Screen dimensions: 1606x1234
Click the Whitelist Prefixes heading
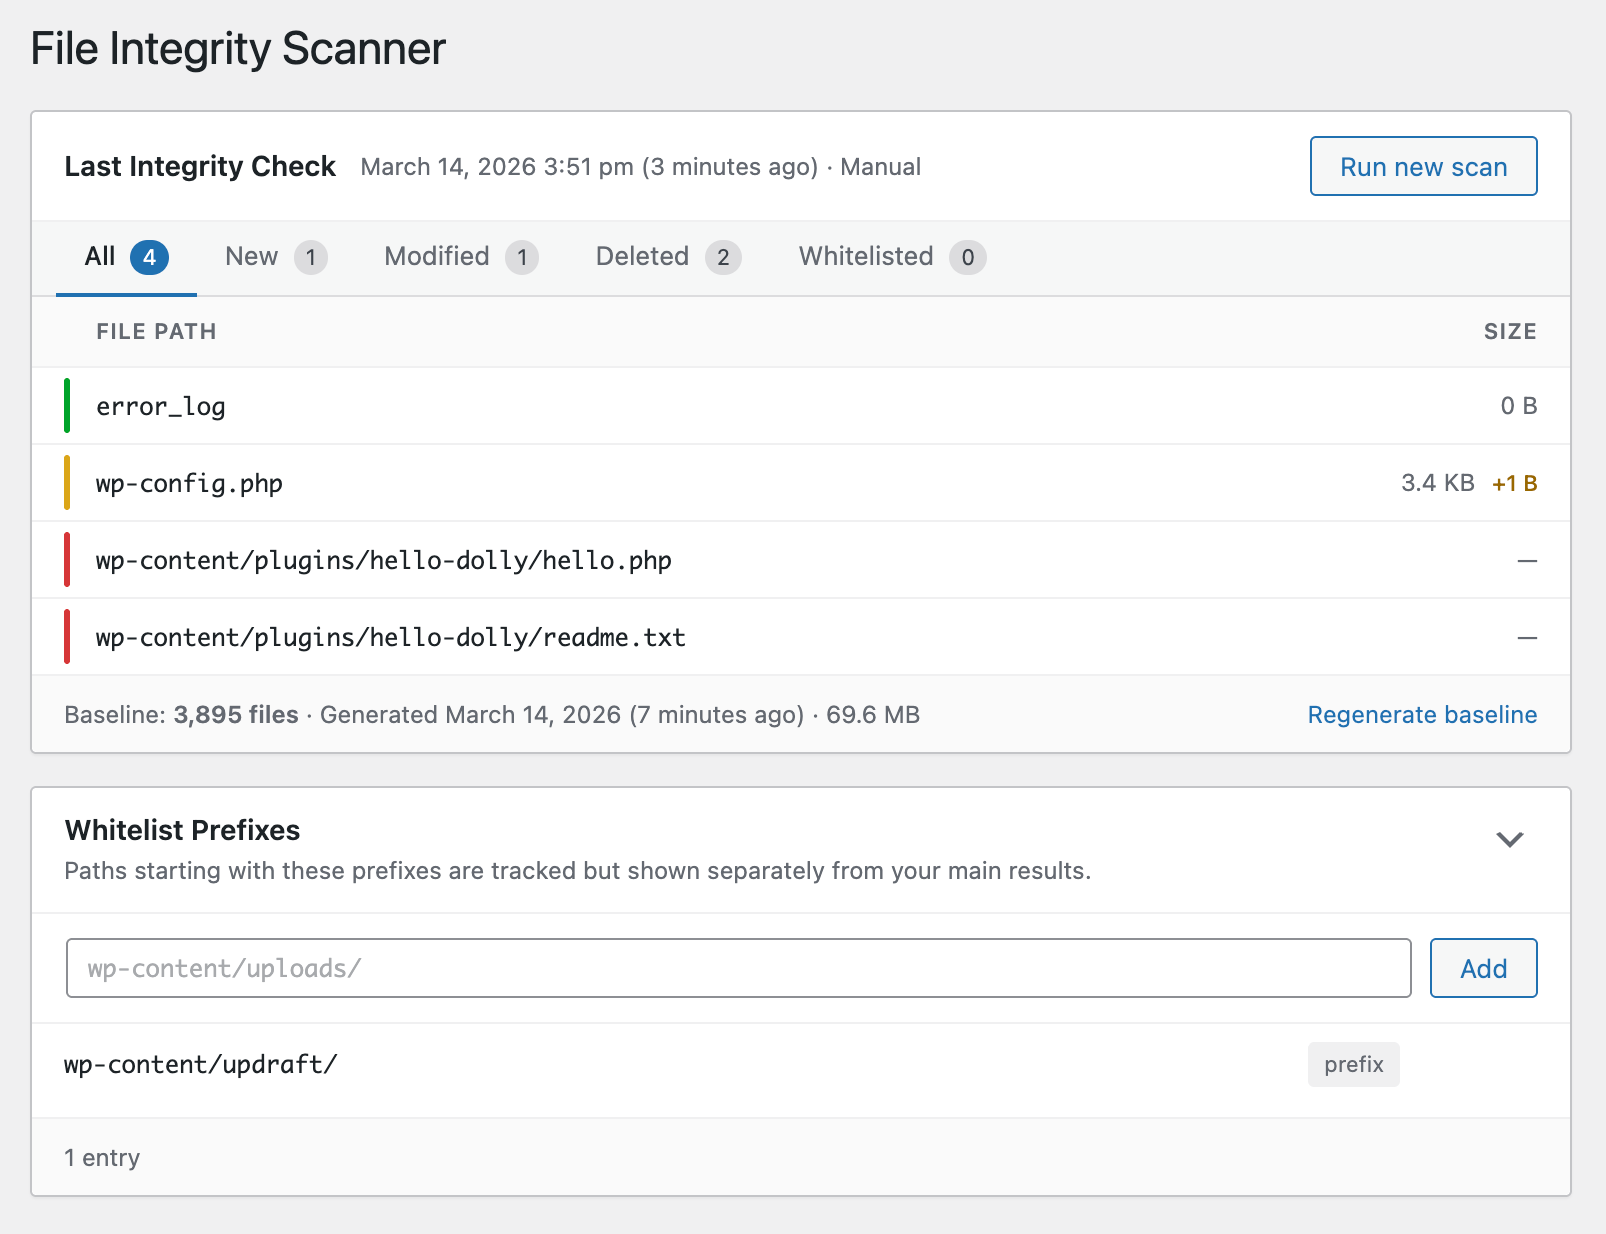[182, 830]
